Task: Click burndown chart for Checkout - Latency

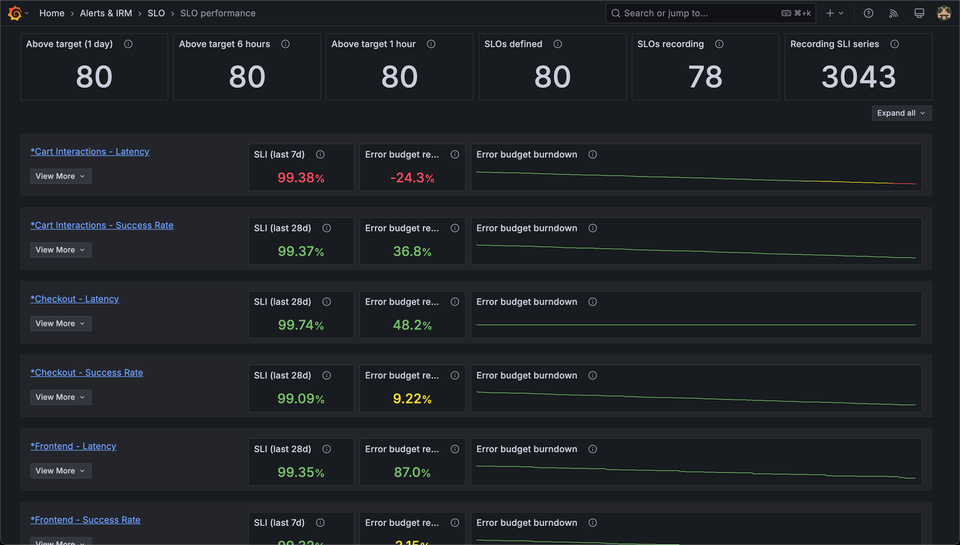Action: [696, 324]
